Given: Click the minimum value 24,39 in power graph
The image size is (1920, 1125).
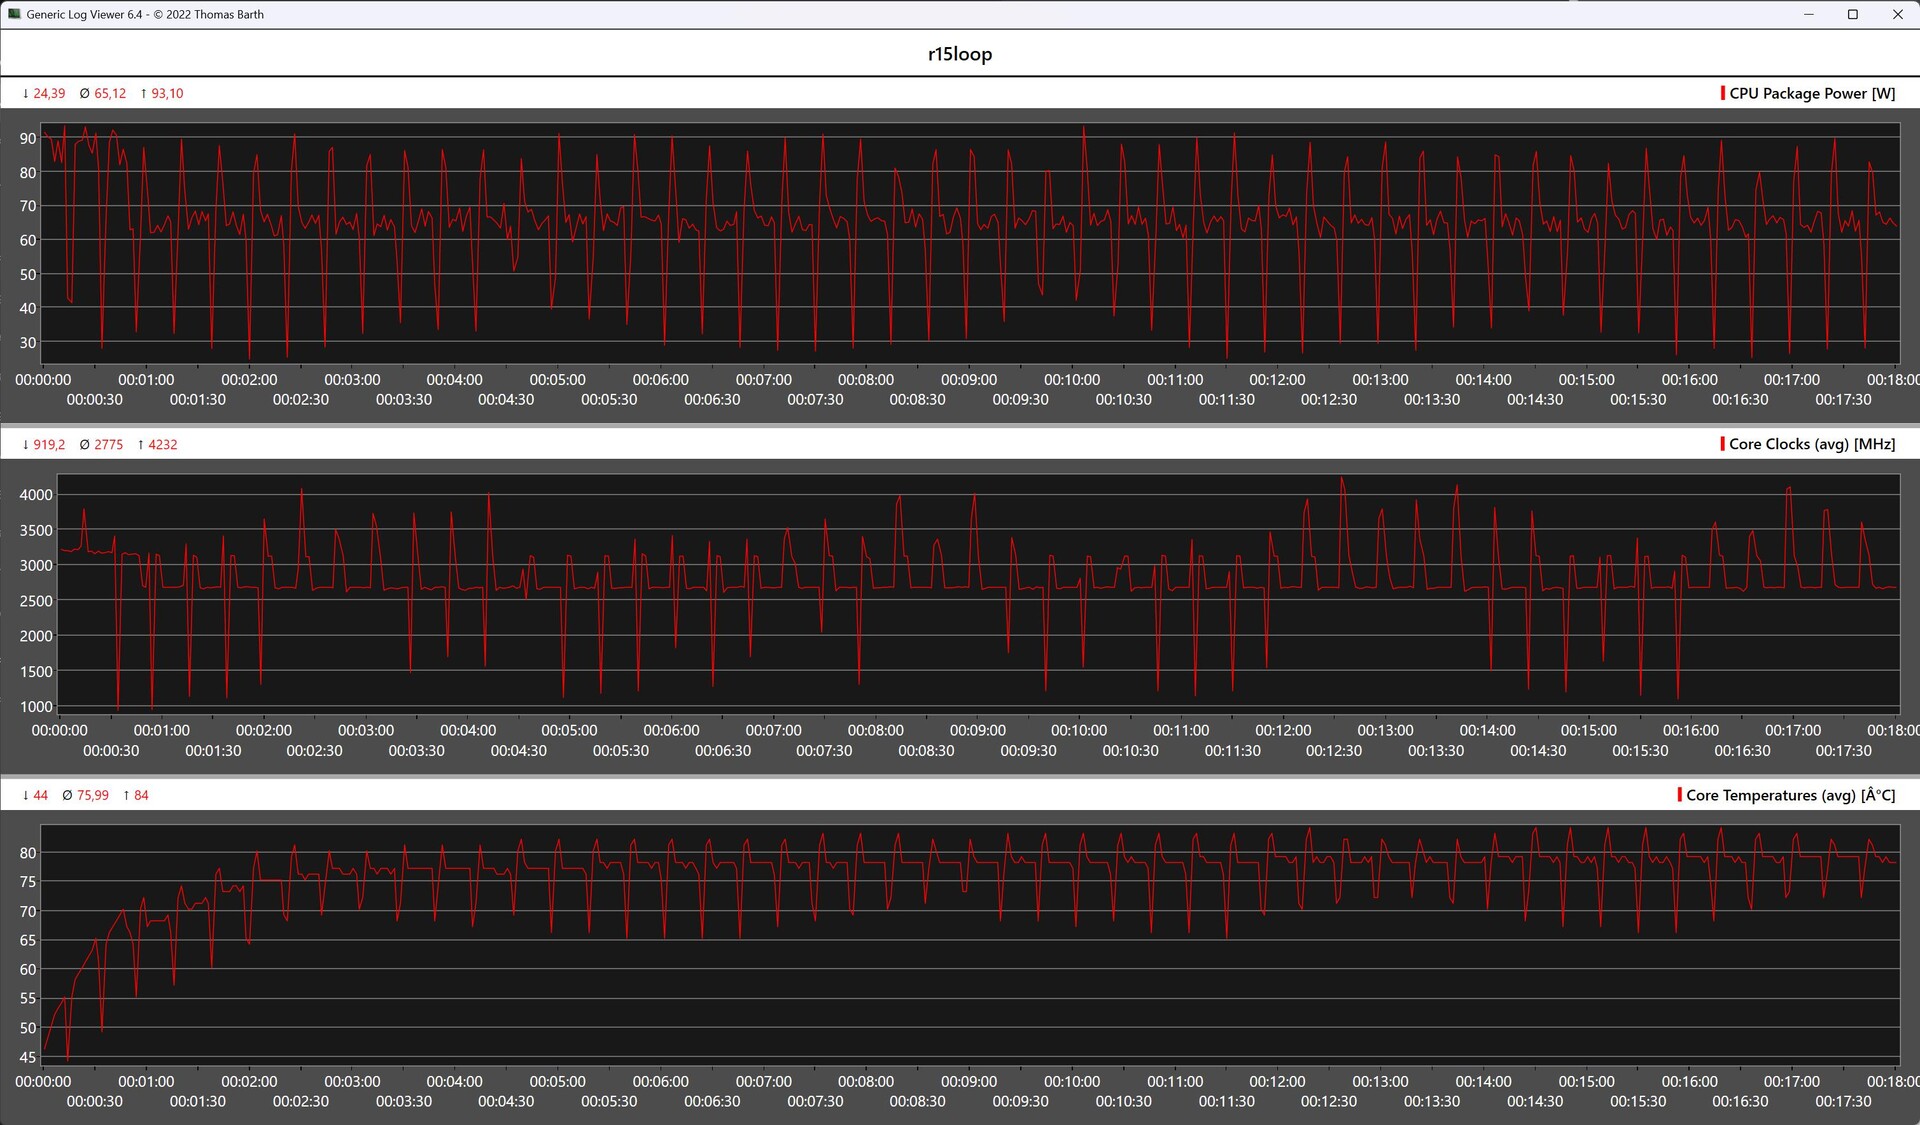Looking at the screenshot, I should [48, 93].
